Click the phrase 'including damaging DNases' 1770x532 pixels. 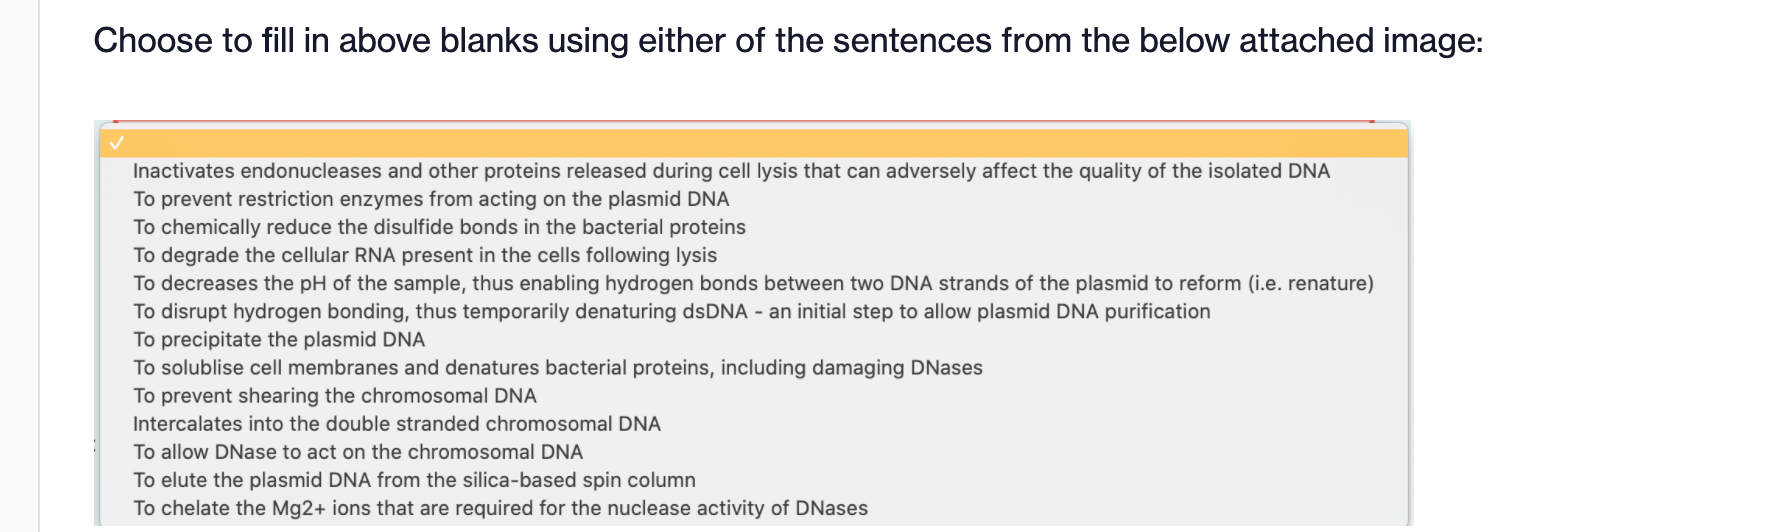pos(852,367)
